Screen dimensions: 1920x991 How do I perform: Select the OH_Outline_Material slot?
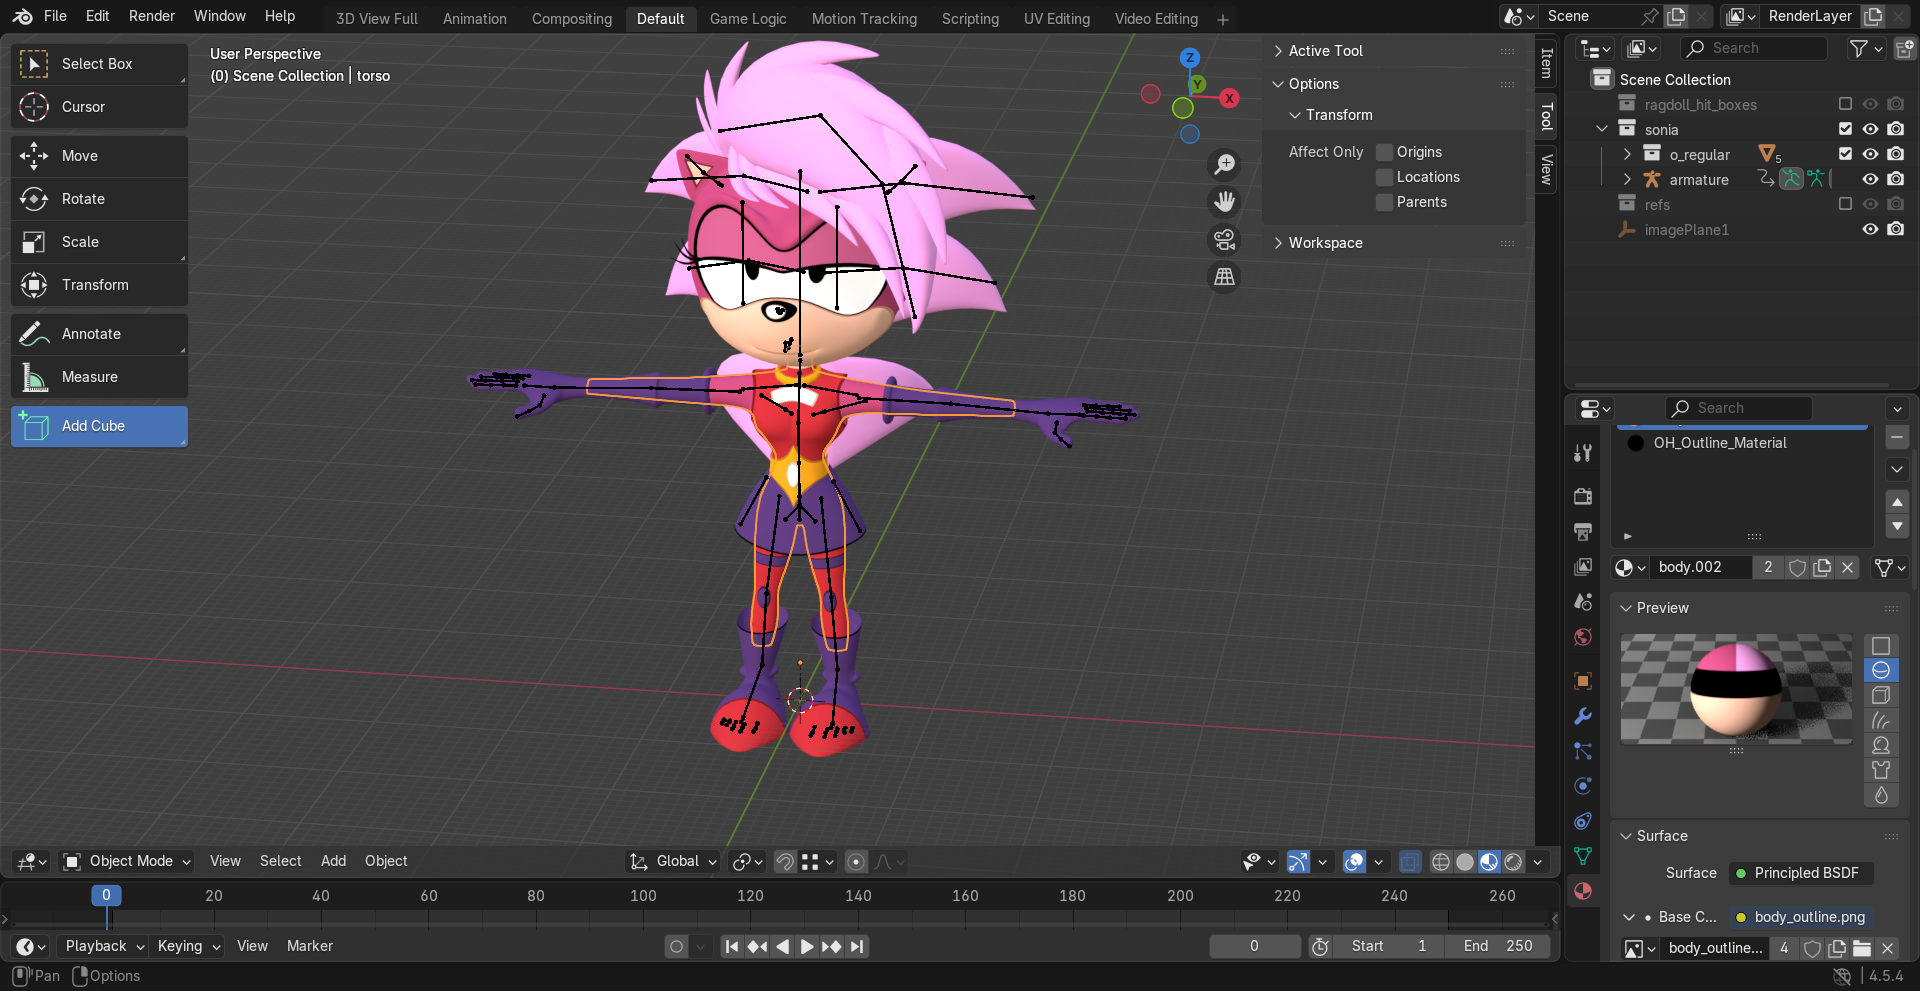click(1742, 443)
